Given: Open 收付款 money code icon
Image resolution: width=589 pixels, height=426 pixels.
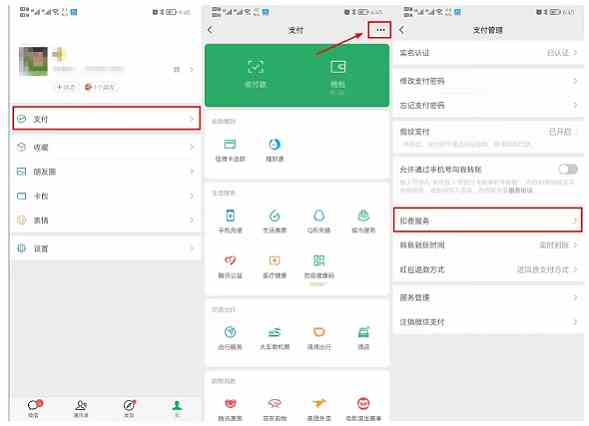Looking at the screenshot, I should click(x=255, y=73).
